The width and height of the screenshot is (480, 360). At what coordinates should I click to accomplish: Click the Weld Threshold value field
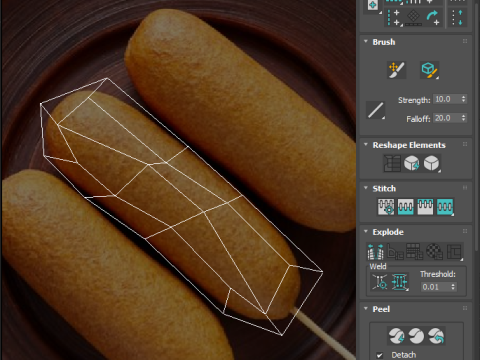[435, 287]
